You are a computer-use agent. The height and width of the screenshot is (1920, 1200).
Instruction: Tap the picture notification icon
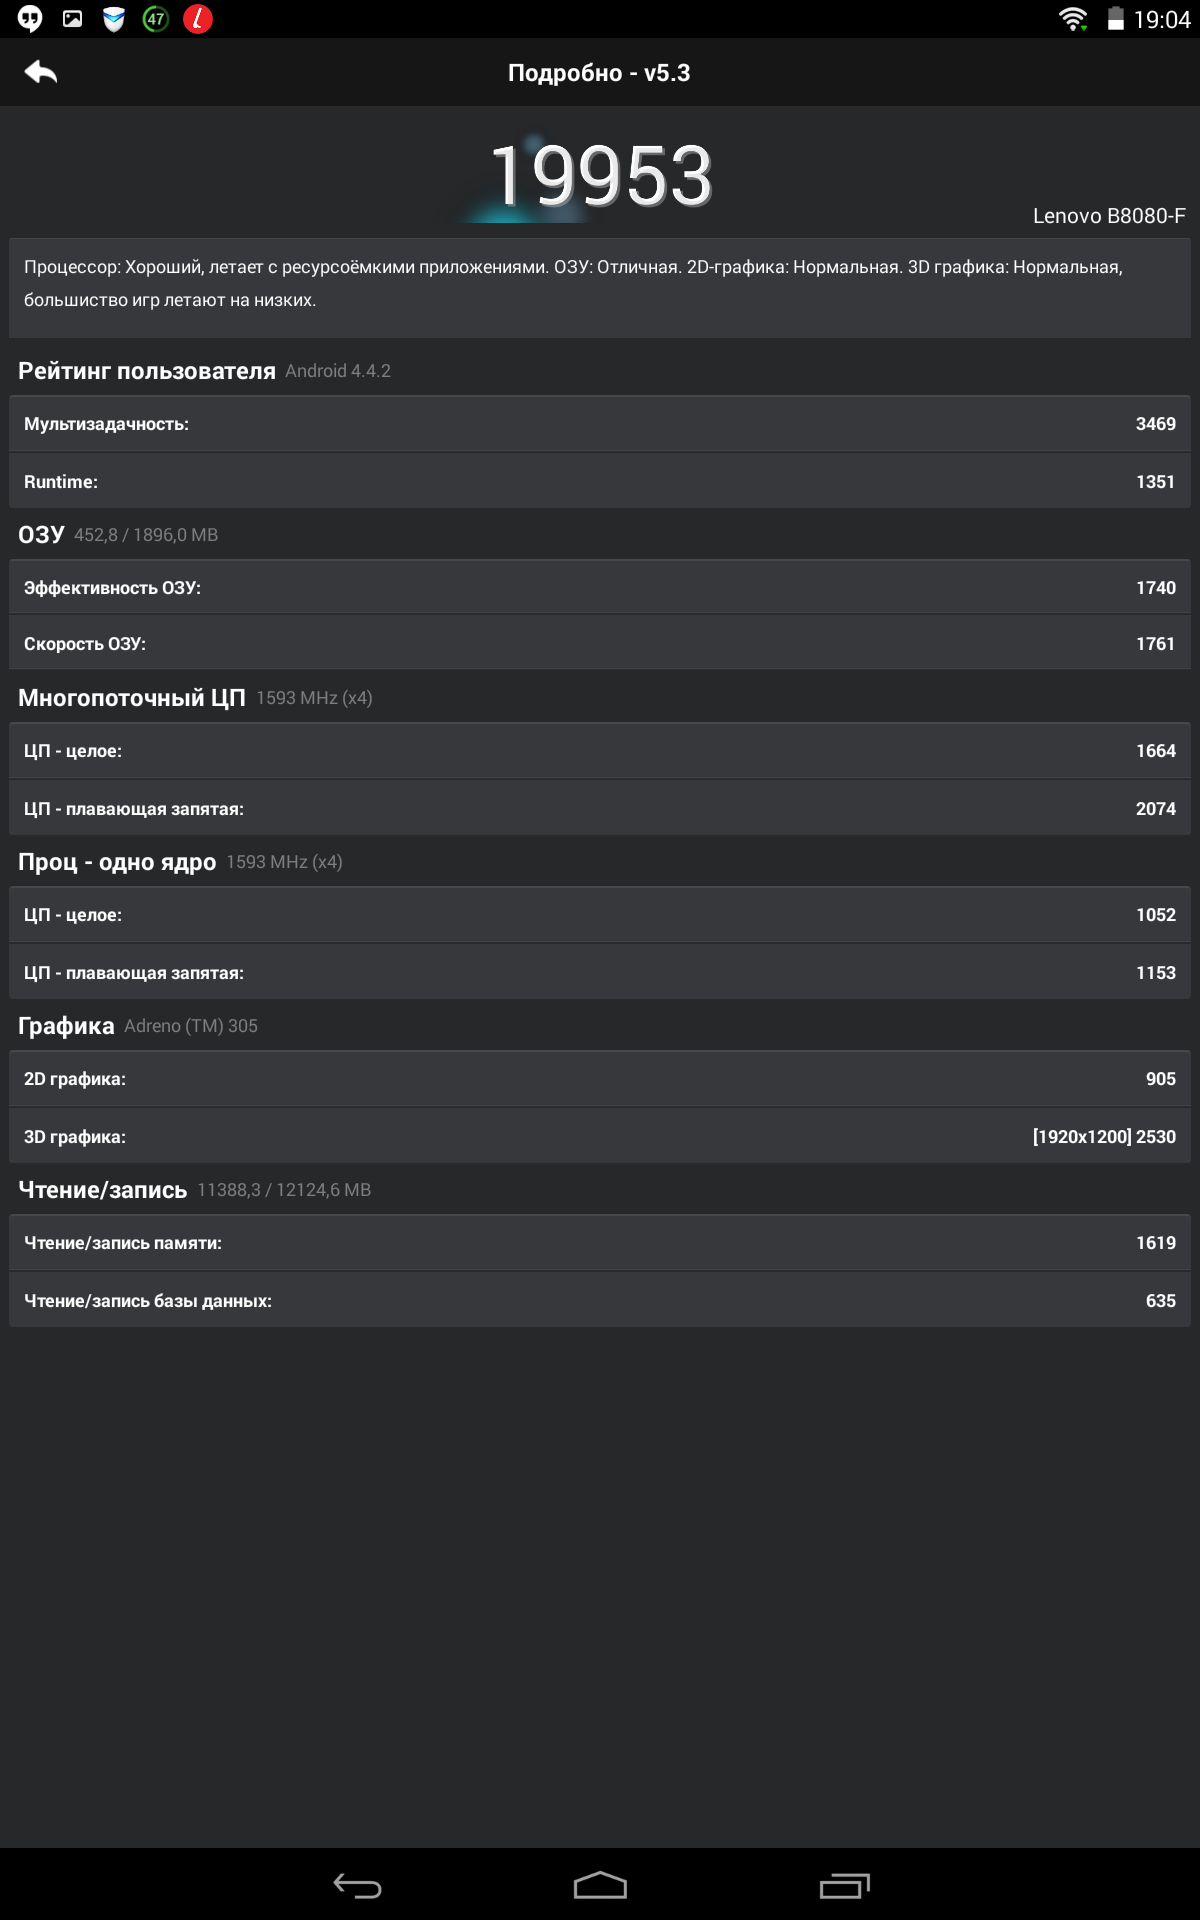click(72, 19)
